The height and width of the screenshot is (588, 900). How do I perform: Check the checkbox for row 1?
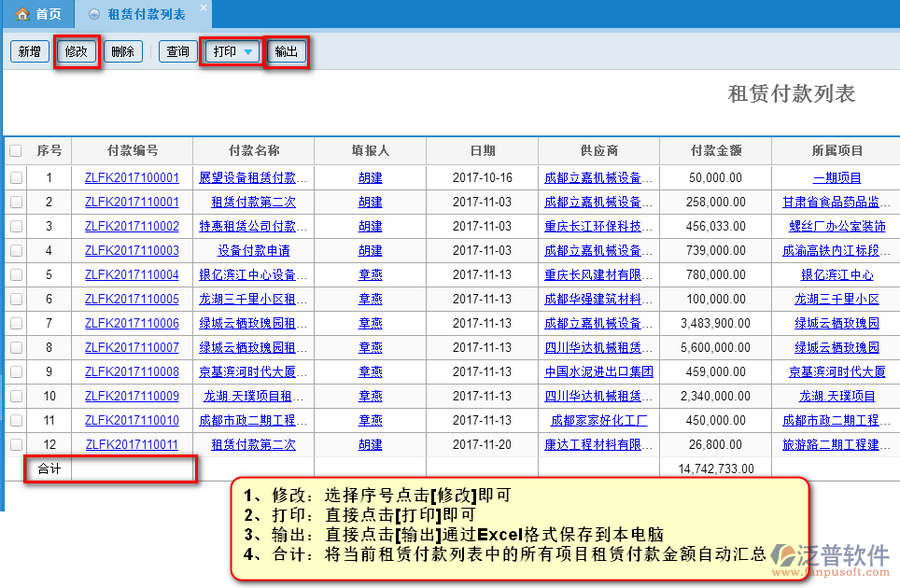(16, 178)
